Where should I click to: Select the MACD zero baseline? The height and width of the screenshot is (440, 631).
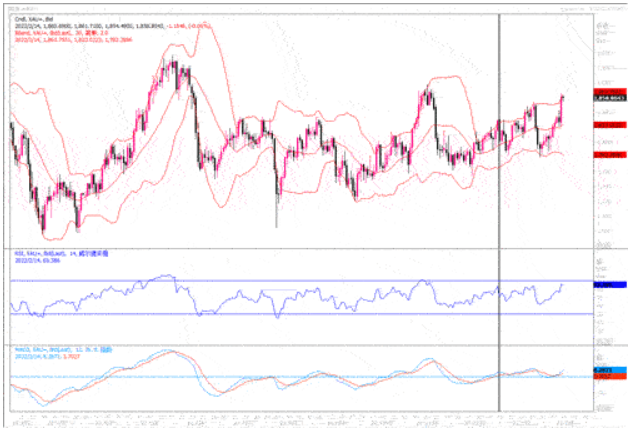pyautogui.click(x=300, y=377)
